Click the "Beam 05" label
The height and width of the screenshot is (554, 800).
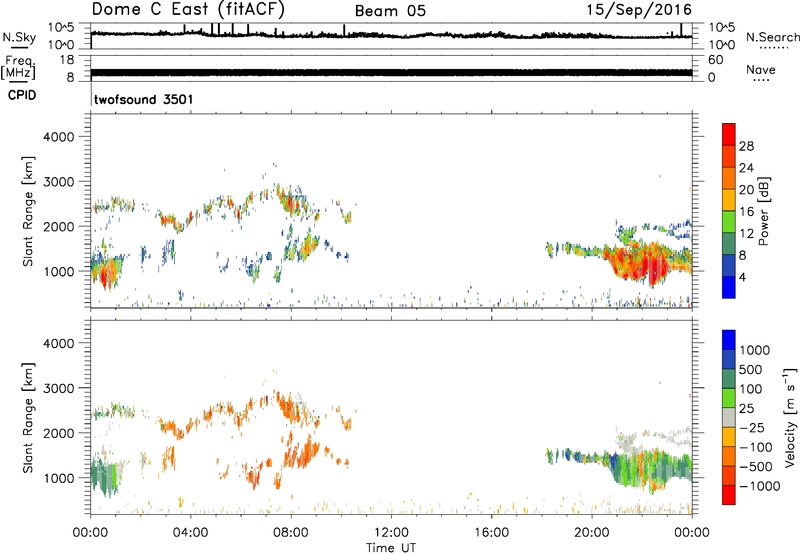pyautogui.click(x=390, y=11)
